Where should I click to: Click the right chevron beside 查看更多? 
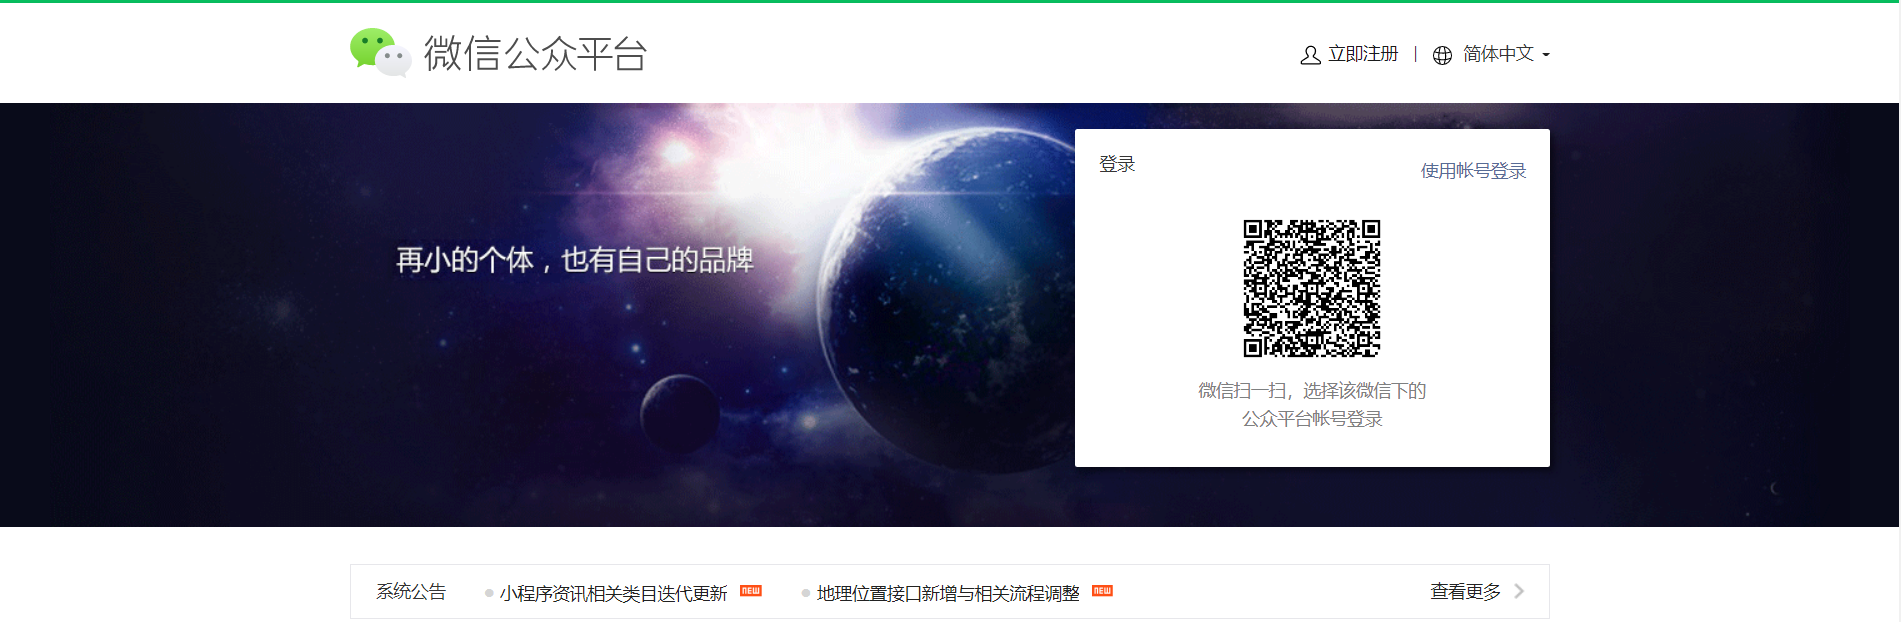point(1519,591)
